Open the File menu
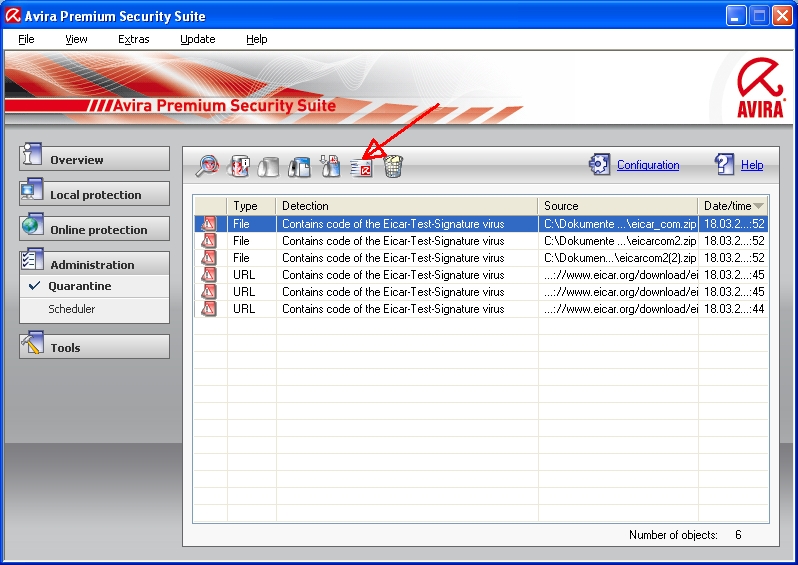 coord(26,39)
